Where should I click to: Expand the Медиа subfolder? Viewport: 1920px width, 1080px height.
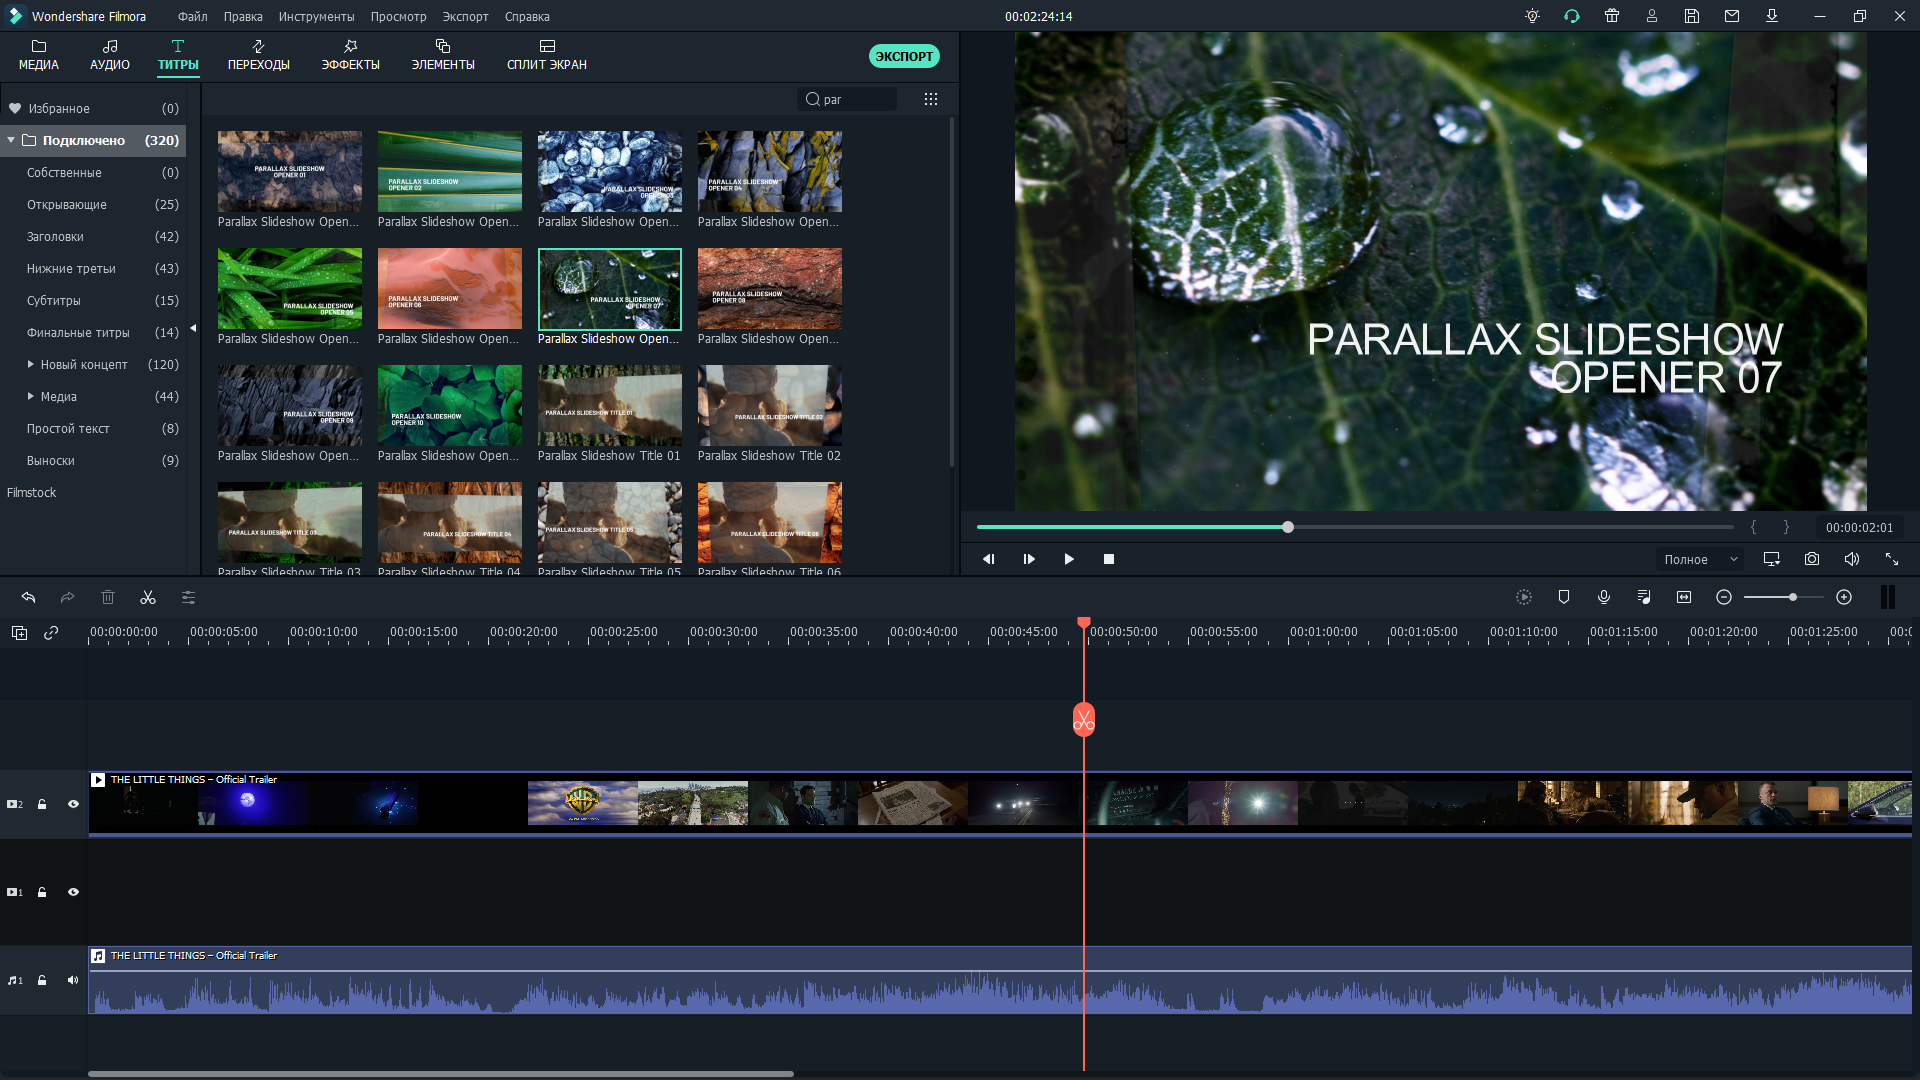click(x=31, y=397)
